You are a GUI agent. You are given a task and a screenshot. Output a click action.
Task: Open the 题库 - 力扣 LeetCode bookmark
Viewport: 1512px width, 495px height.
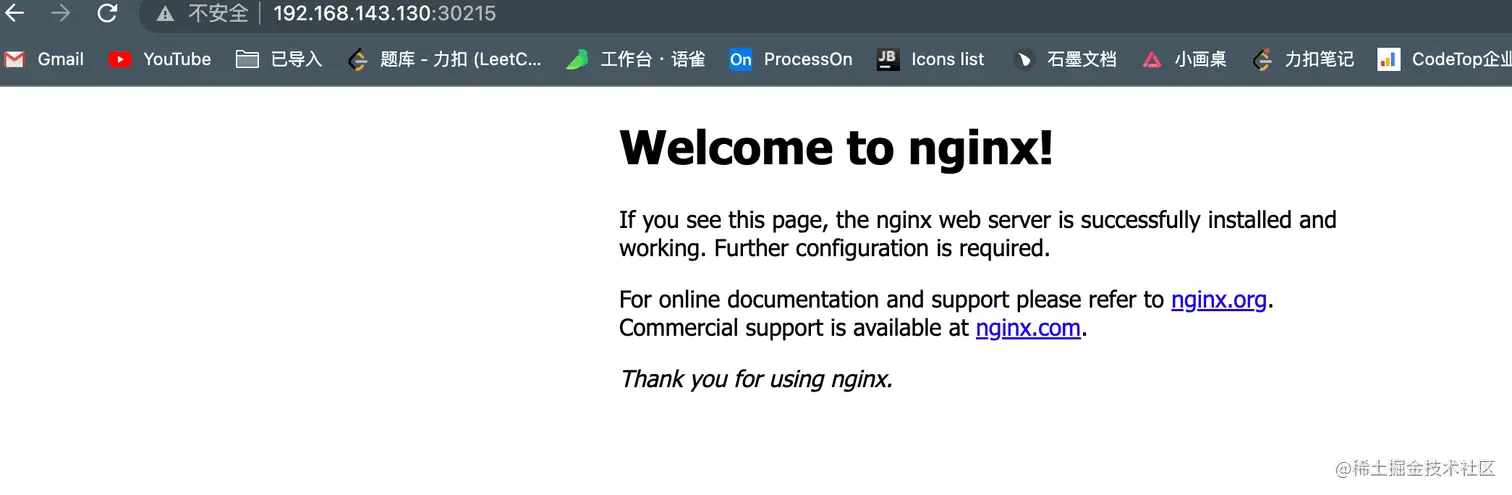coord(444,59)
